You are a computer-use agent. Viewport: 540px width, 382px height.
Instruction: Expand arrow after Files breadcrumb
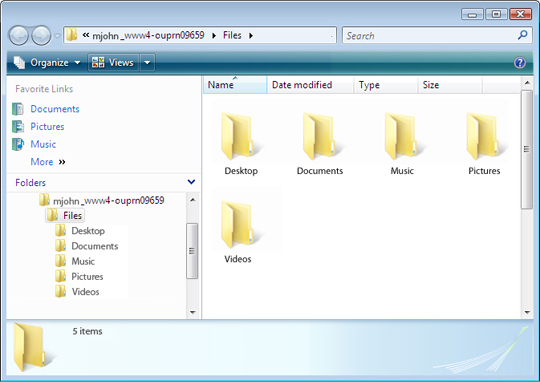[x=251, y=35]
